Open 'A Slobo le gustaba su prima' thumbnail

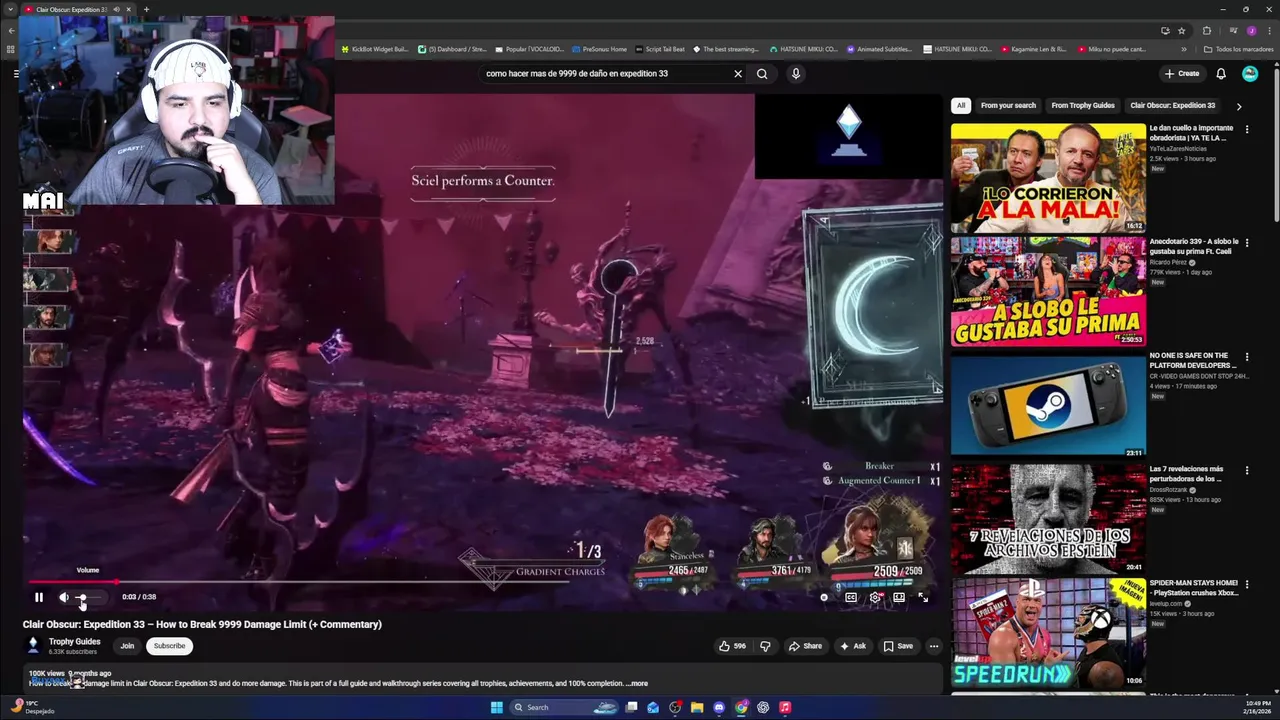point(1048,291)
